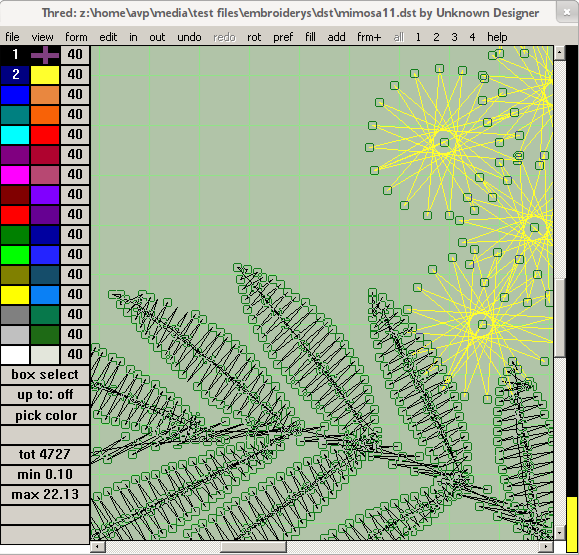Open the edit menu
The image size is (579, 555).
(108, 37)
